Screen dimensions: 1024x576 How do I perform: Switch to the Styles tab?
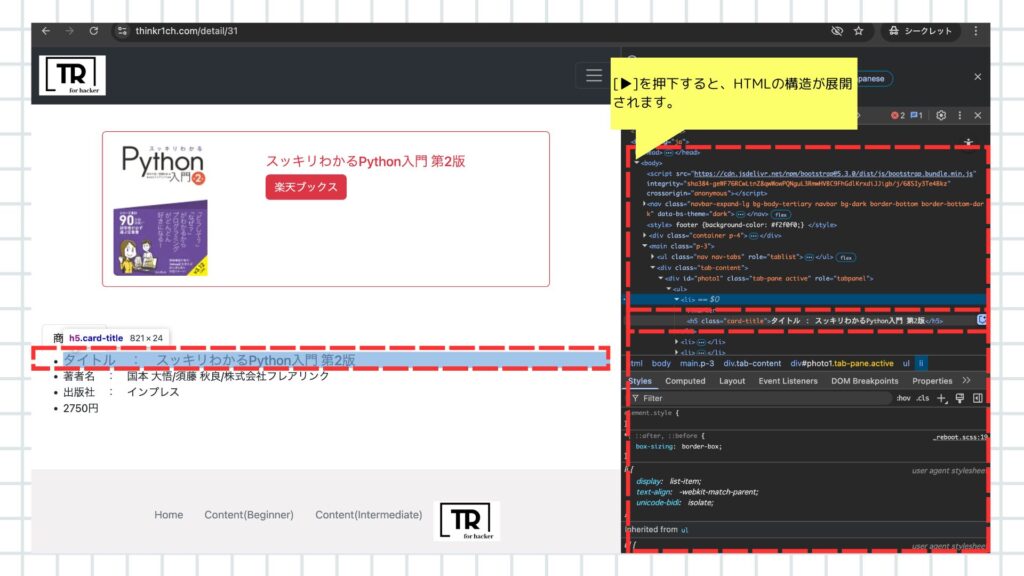(639, 381)
